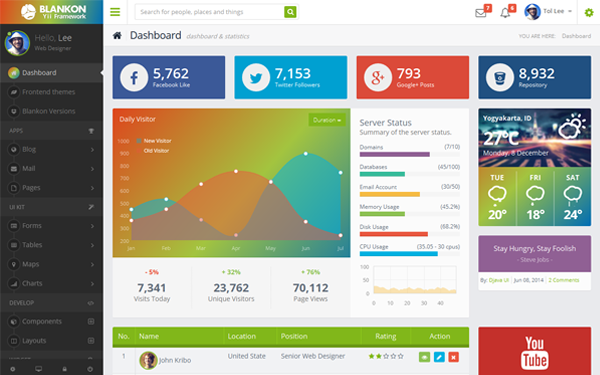The width and height of the screenshot is (600, 375).
Task: Click the green view eye action for John Kribo
Action: click(x=424, y=357)
